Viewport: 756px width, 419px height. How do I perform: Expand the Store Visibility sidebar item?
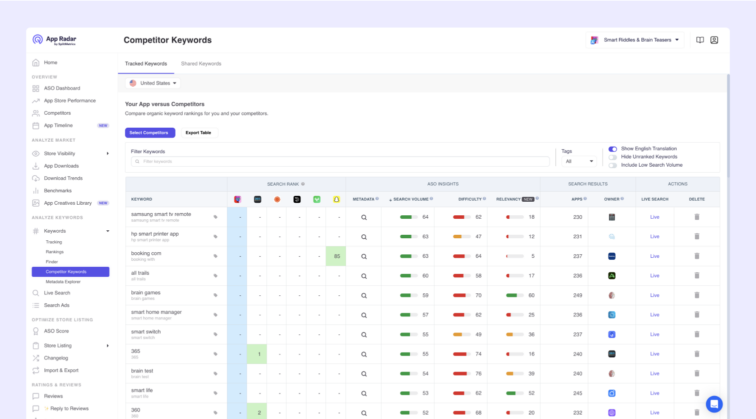(108, 153)
